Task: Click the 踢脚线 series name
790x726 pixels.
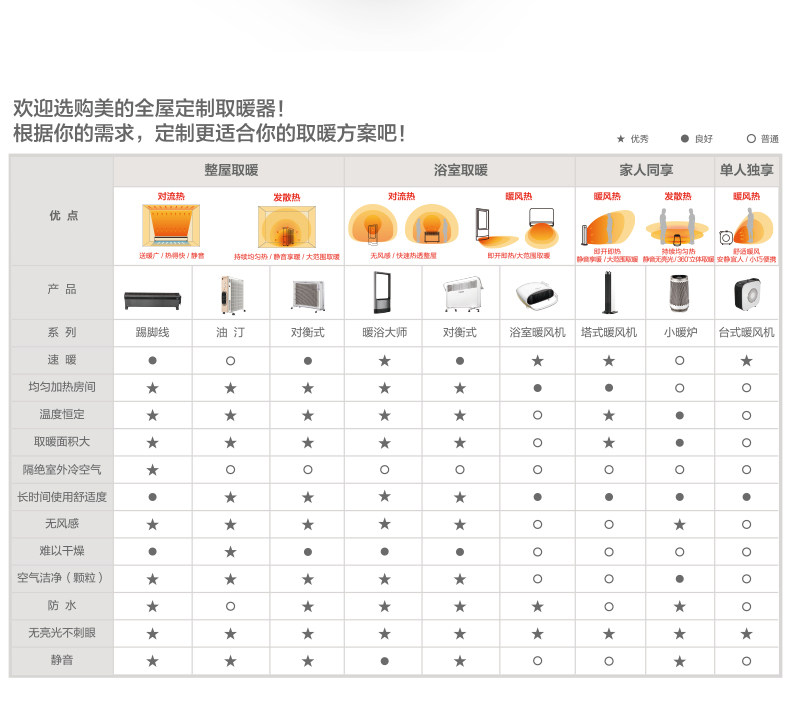Action: (x=153, y=333)
